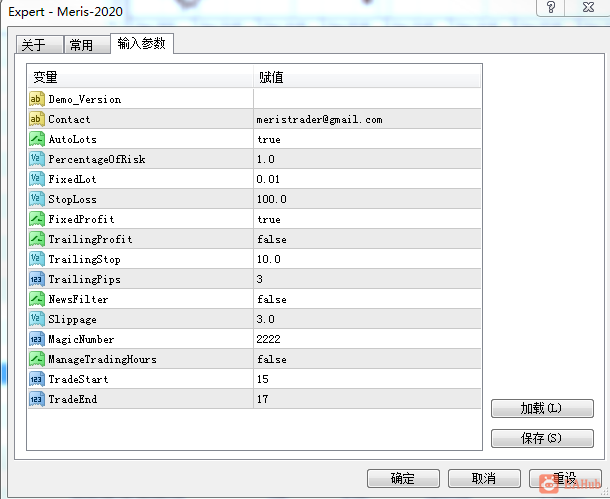This screenshot has height=499, width=610.
Task: Click the NewsFilter variable name
Action: [78, 299]
